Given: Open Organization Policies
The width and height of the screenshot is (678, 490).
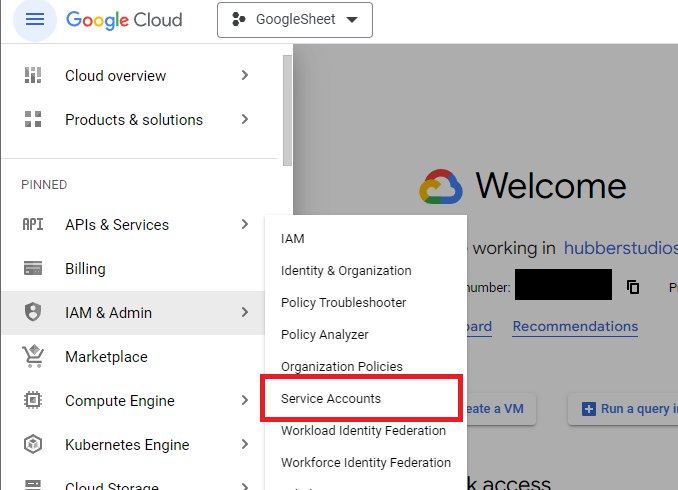Looking at the screenshot, I should coord(366,367).
